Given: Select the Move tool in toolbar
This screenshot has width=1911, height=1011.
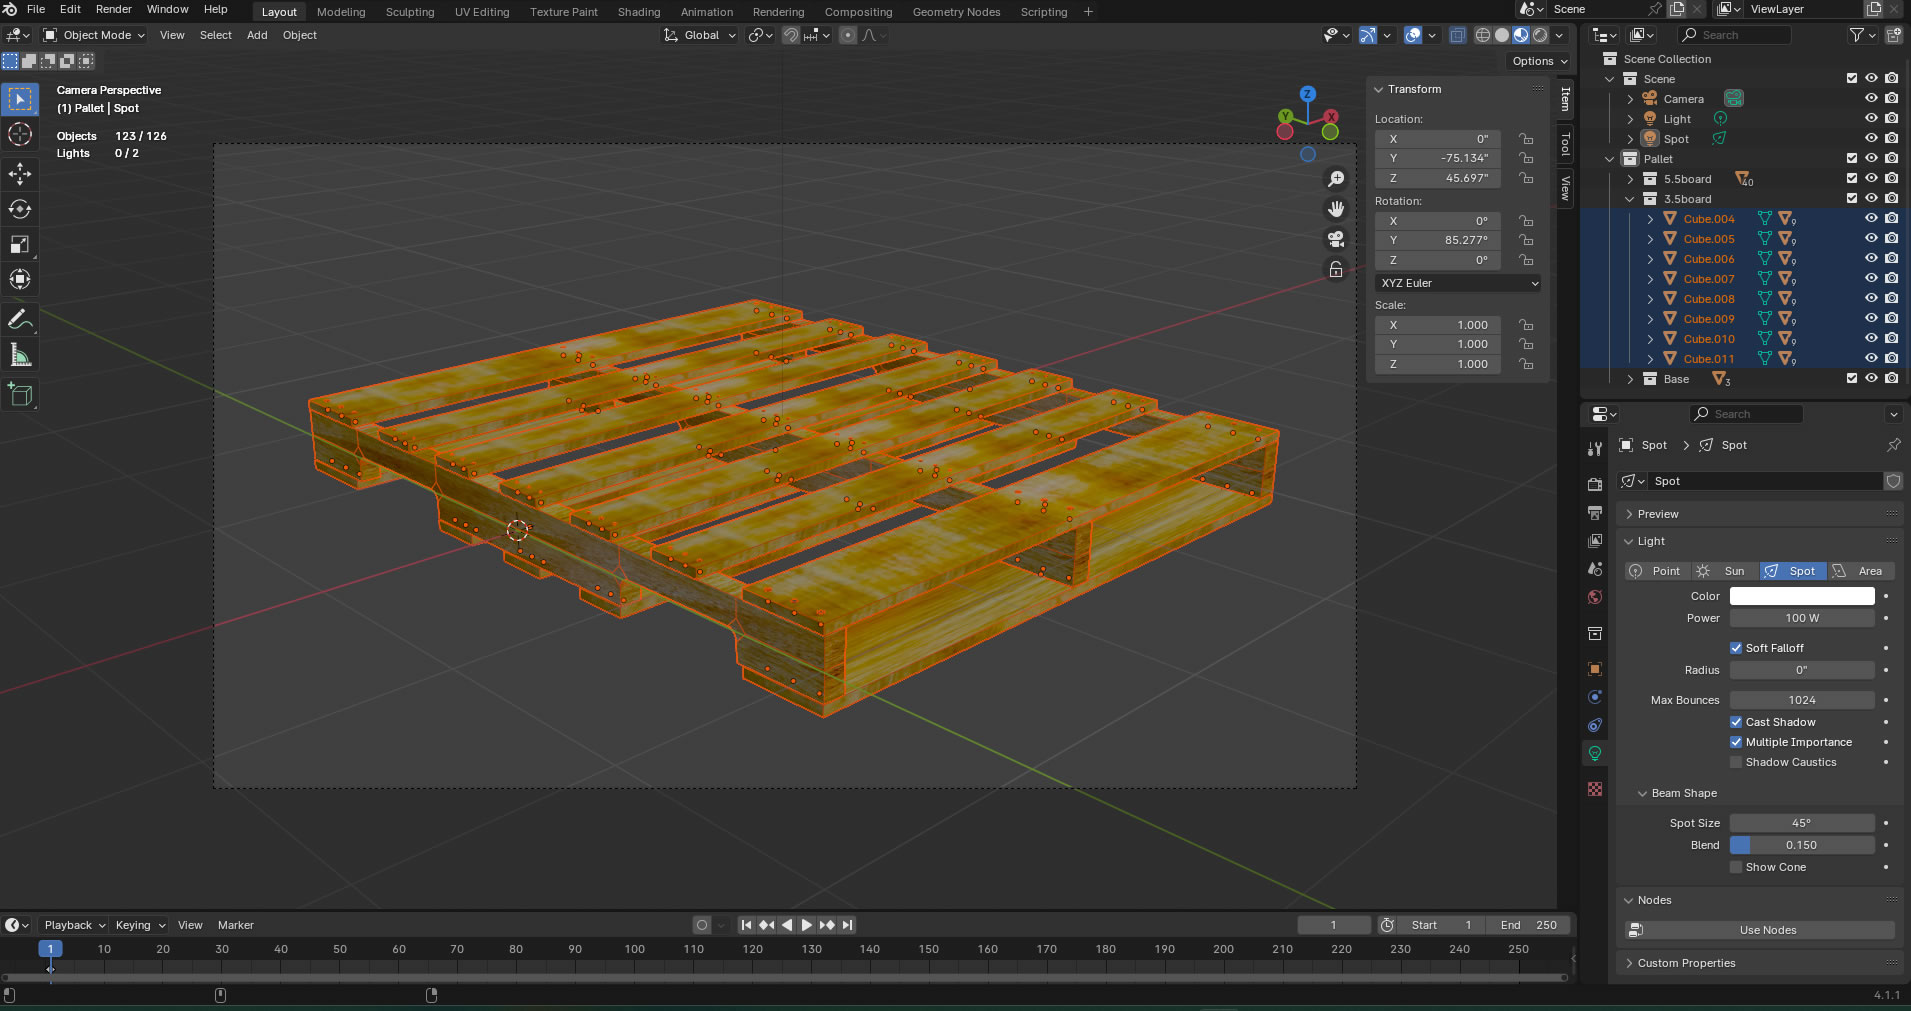Looking at the screenshot, I should 20,174.
